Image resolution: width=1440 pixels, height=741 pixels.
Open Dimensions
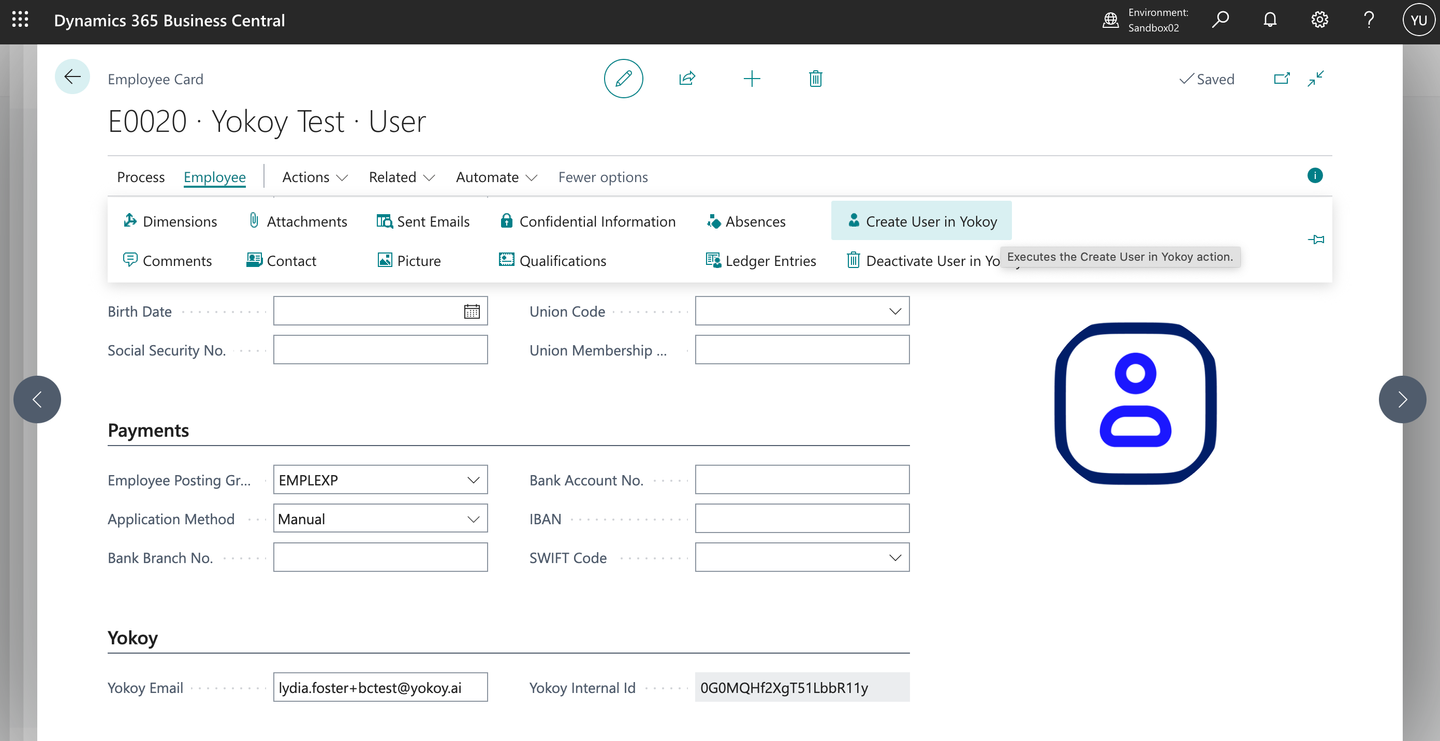pos(170,221)
